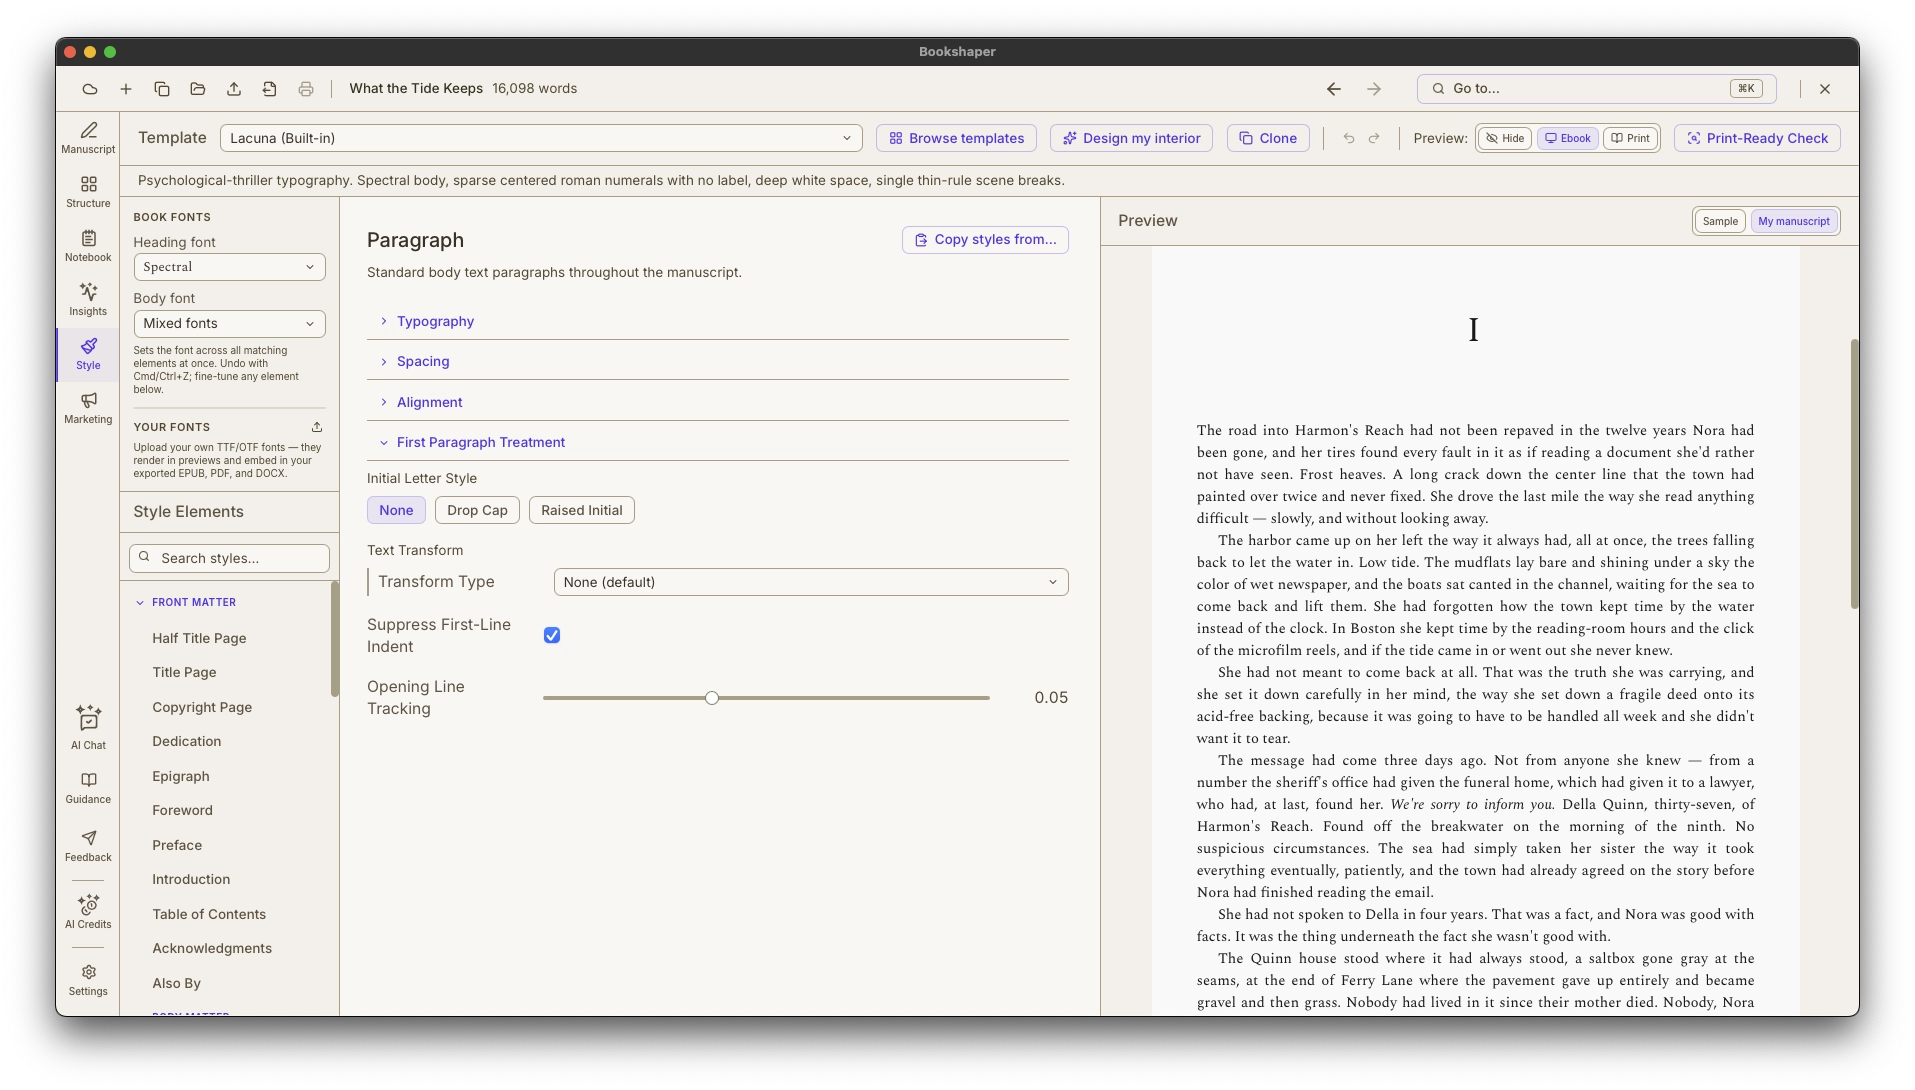Open the Insights sidebar section
The image size is (1915, 1090).
click(x=88, y=300)
